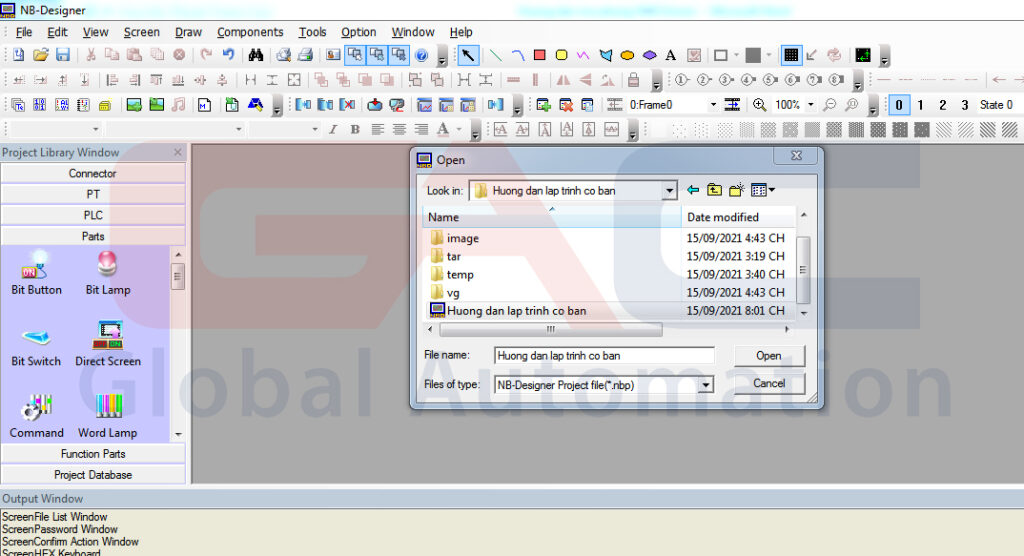Open the 0:Frame0 frame selector dropdown
The image size is (1024, 556).
713,104
